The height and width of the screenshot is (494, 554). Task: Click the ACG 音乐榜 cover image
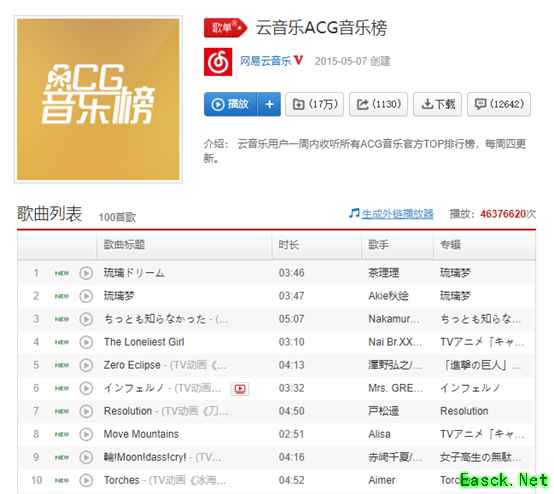click(x=98, y=99)
